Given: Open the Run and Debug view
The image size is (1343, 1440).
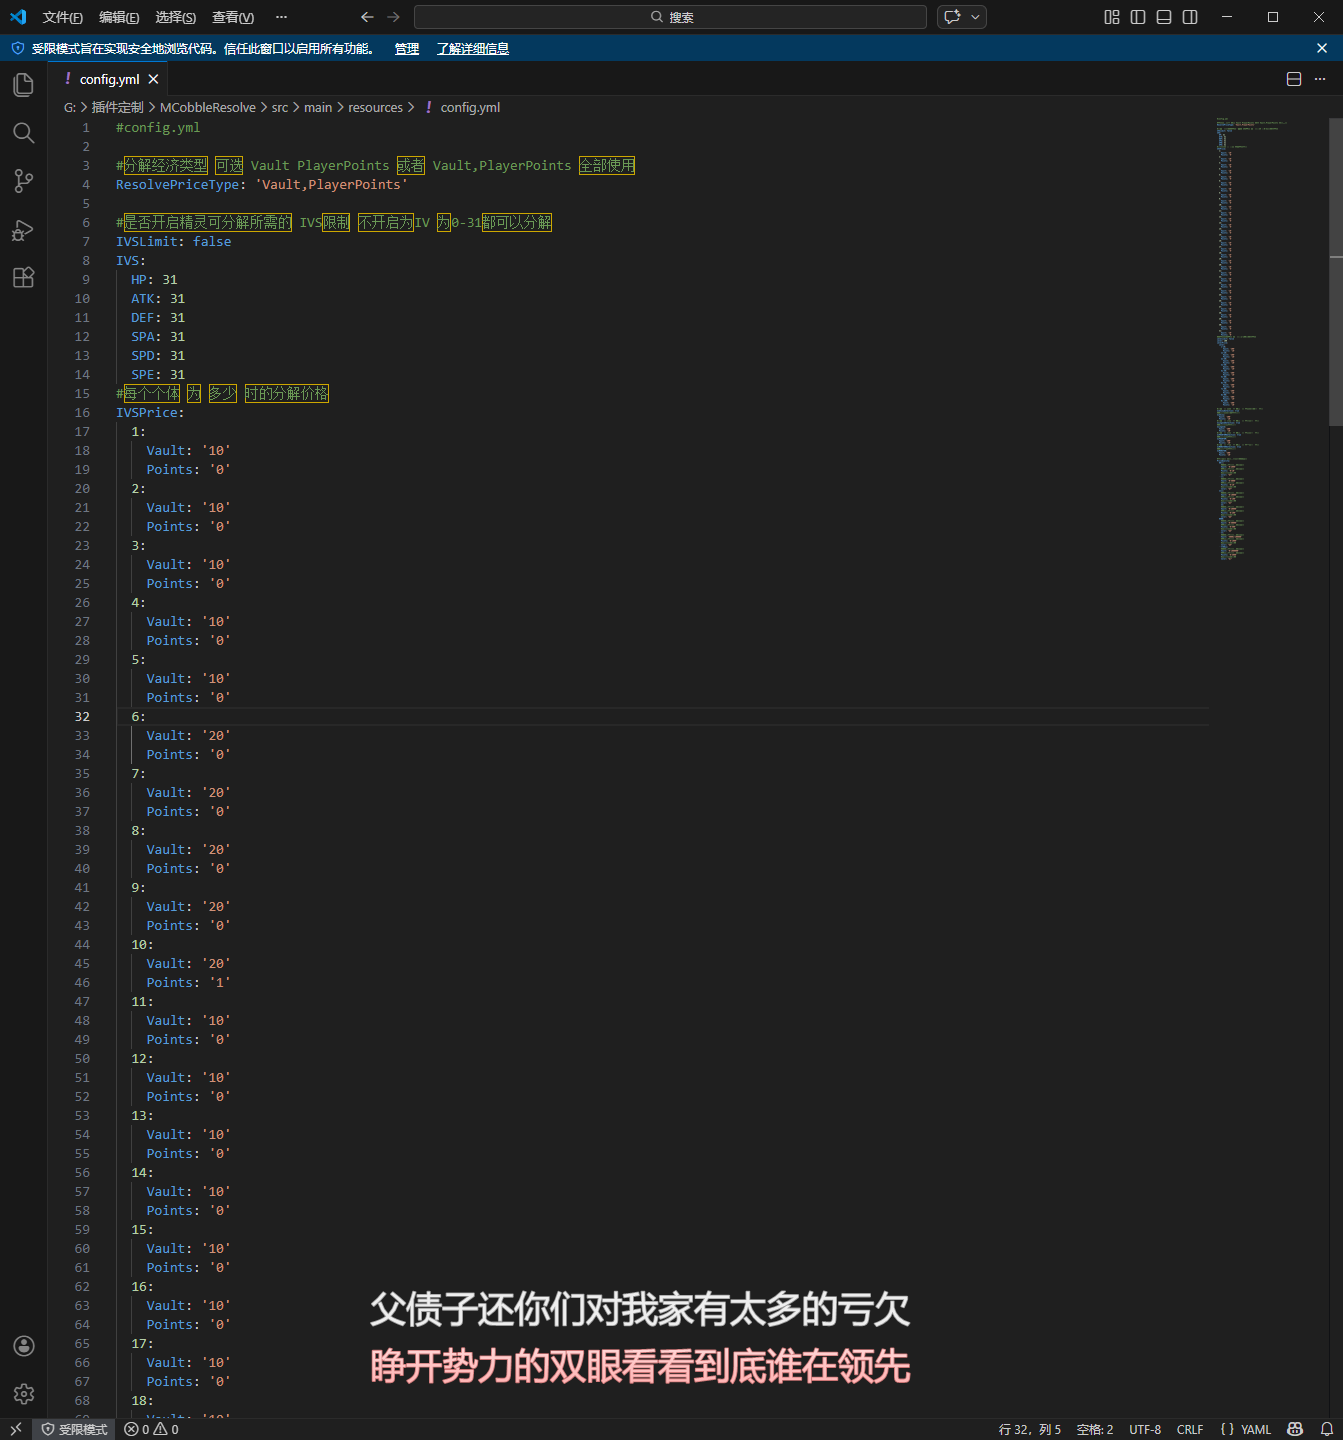Looking at the screenshot, I should (x=23, y=230).
